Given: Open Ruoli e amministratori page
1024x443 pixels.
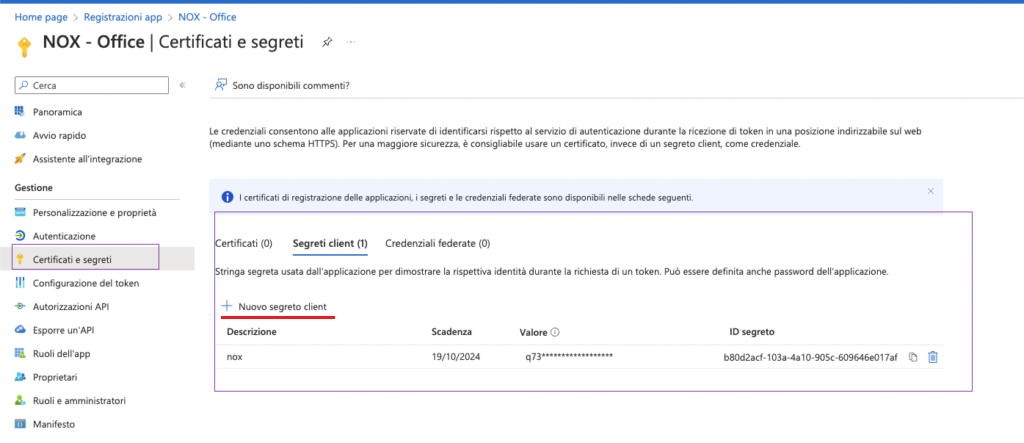Looking at the screenshot, I should [x=79, y=401].
